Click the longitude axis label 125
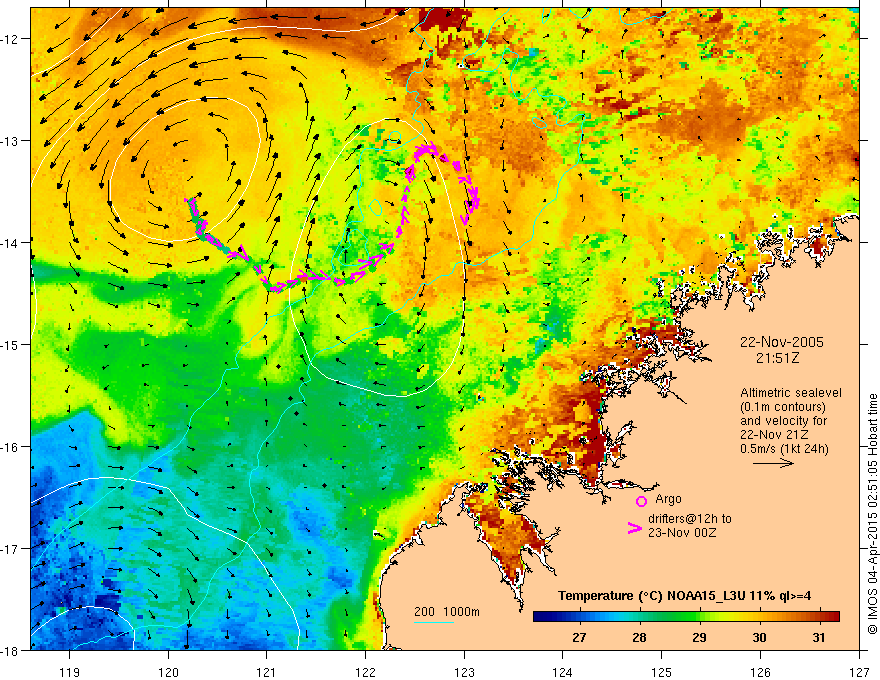The height and width of the screenshot is (680, 880). coord(662,672)
